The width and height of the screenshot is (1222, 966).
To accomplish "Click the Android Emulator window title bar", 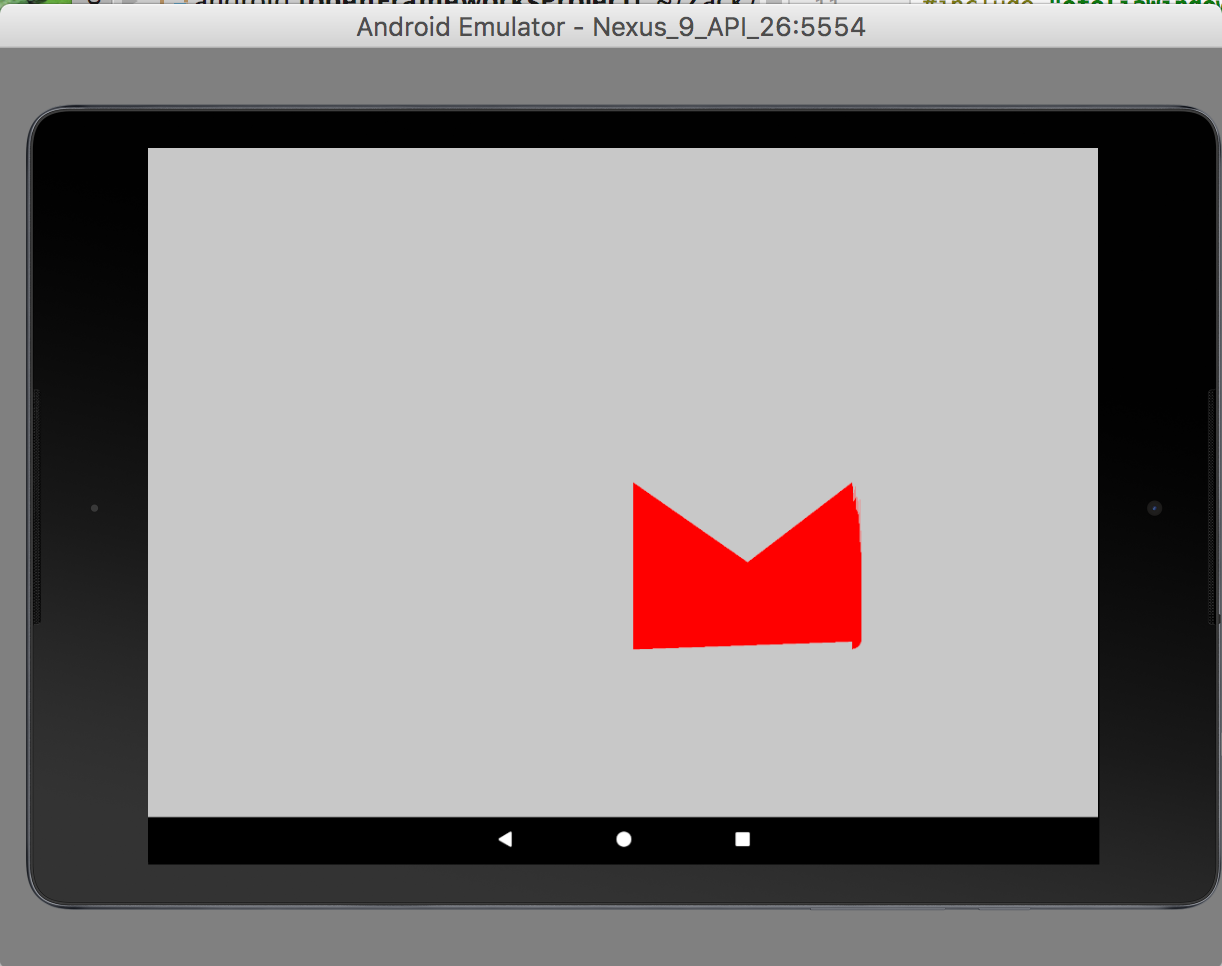I will pyautogui.click(x=611, y=27).
